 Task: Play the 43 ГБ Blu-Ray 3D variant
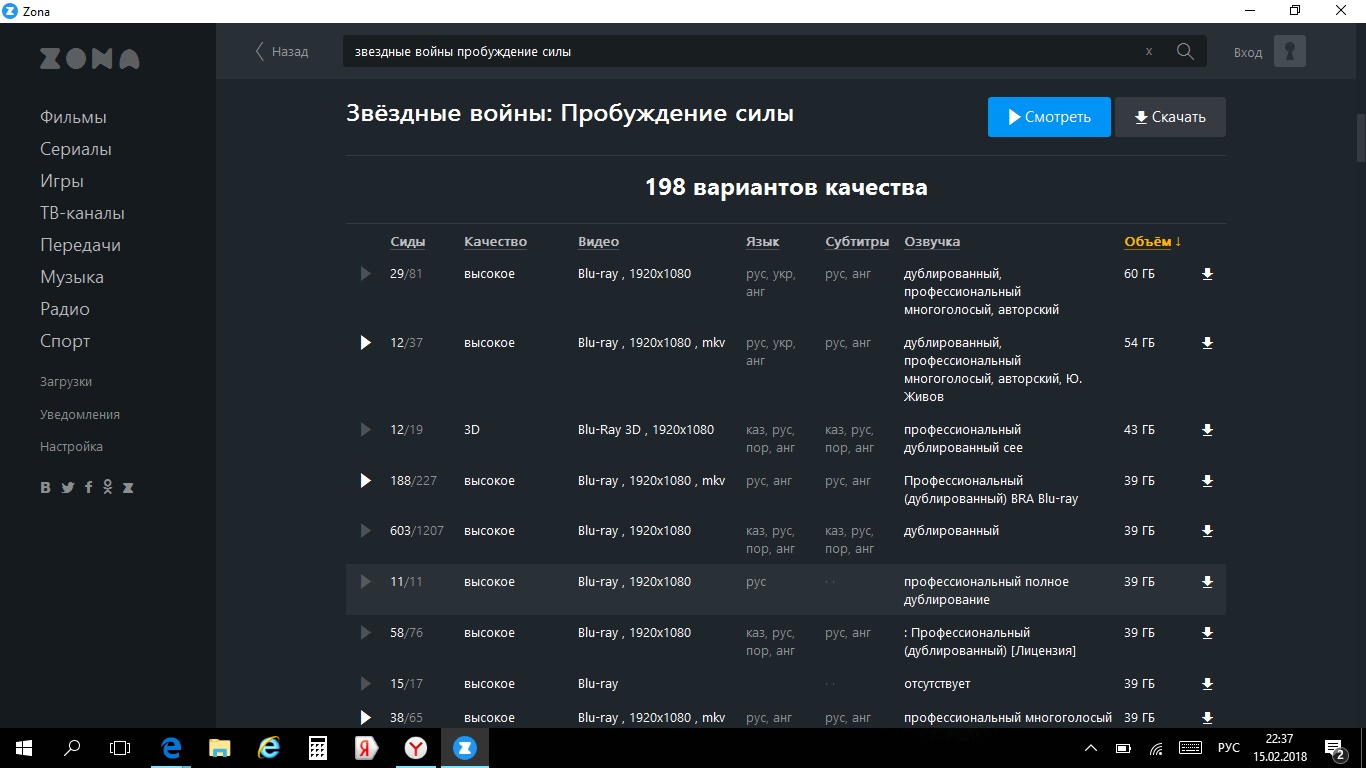pos(365,430)
